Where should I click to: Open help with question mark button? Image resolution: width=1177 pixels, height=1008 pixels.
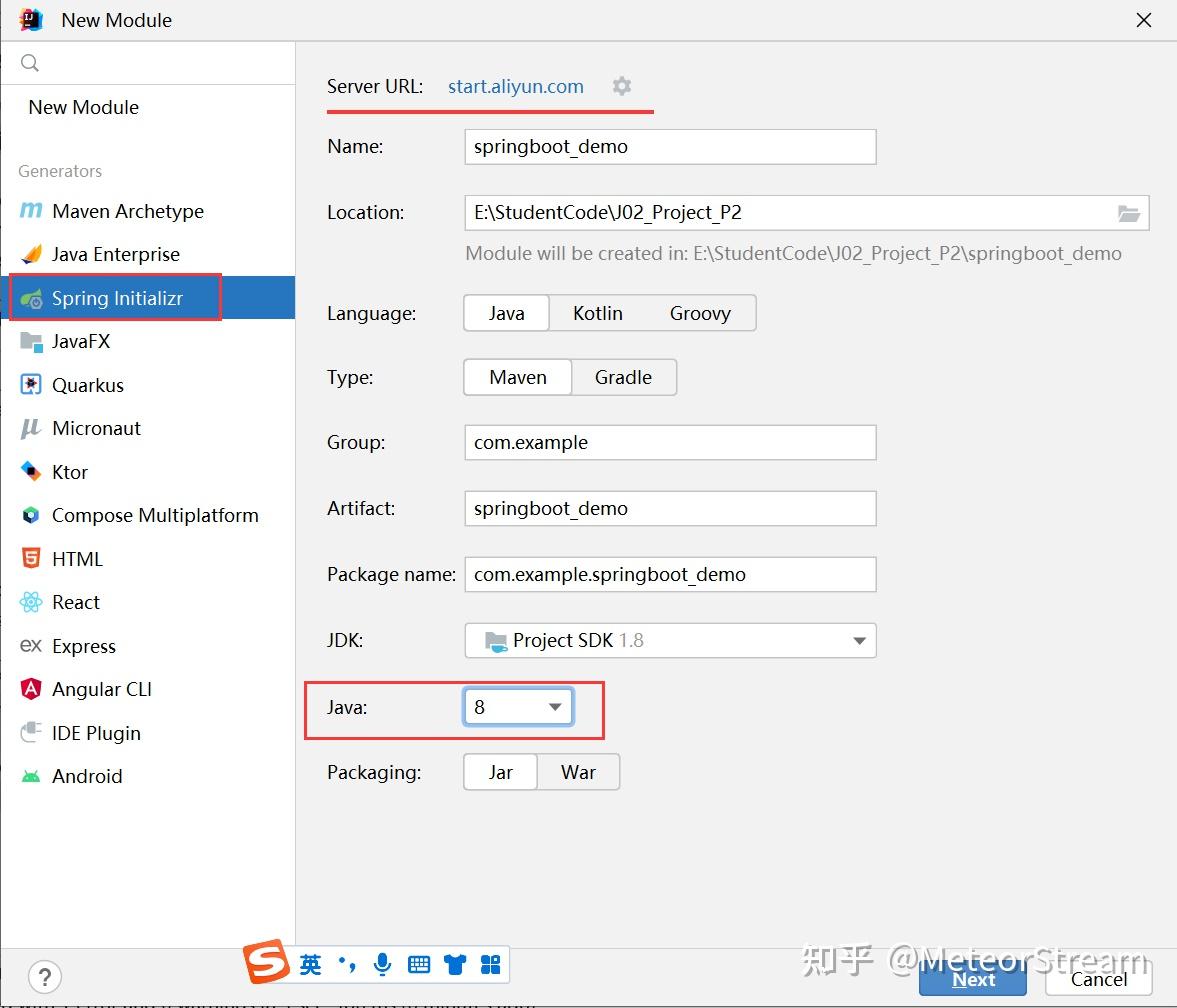pos(44,976)
